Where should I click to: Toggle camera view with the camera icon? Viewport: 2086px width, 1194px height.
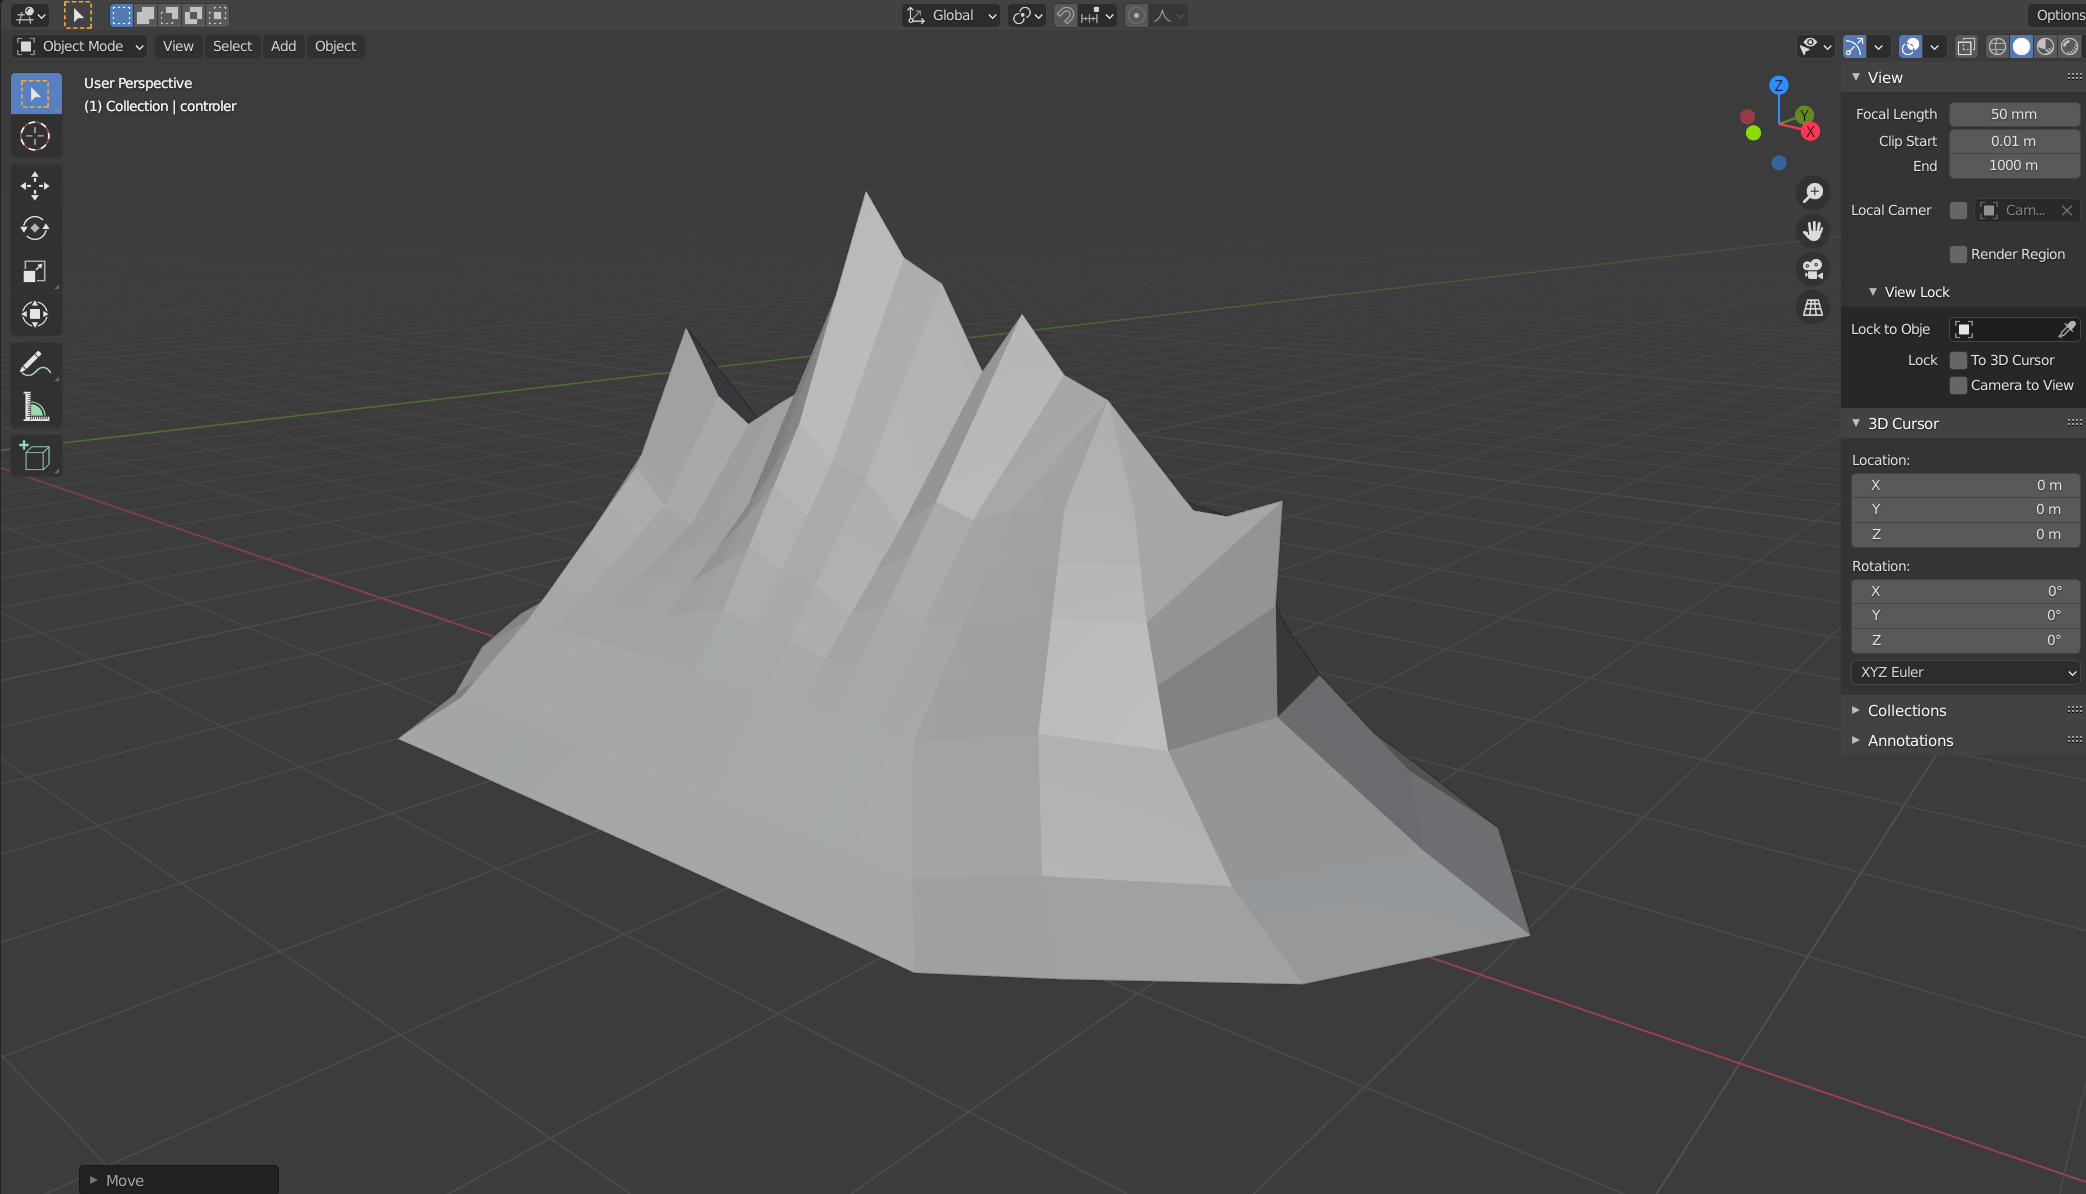click(x=1813, y=269)
